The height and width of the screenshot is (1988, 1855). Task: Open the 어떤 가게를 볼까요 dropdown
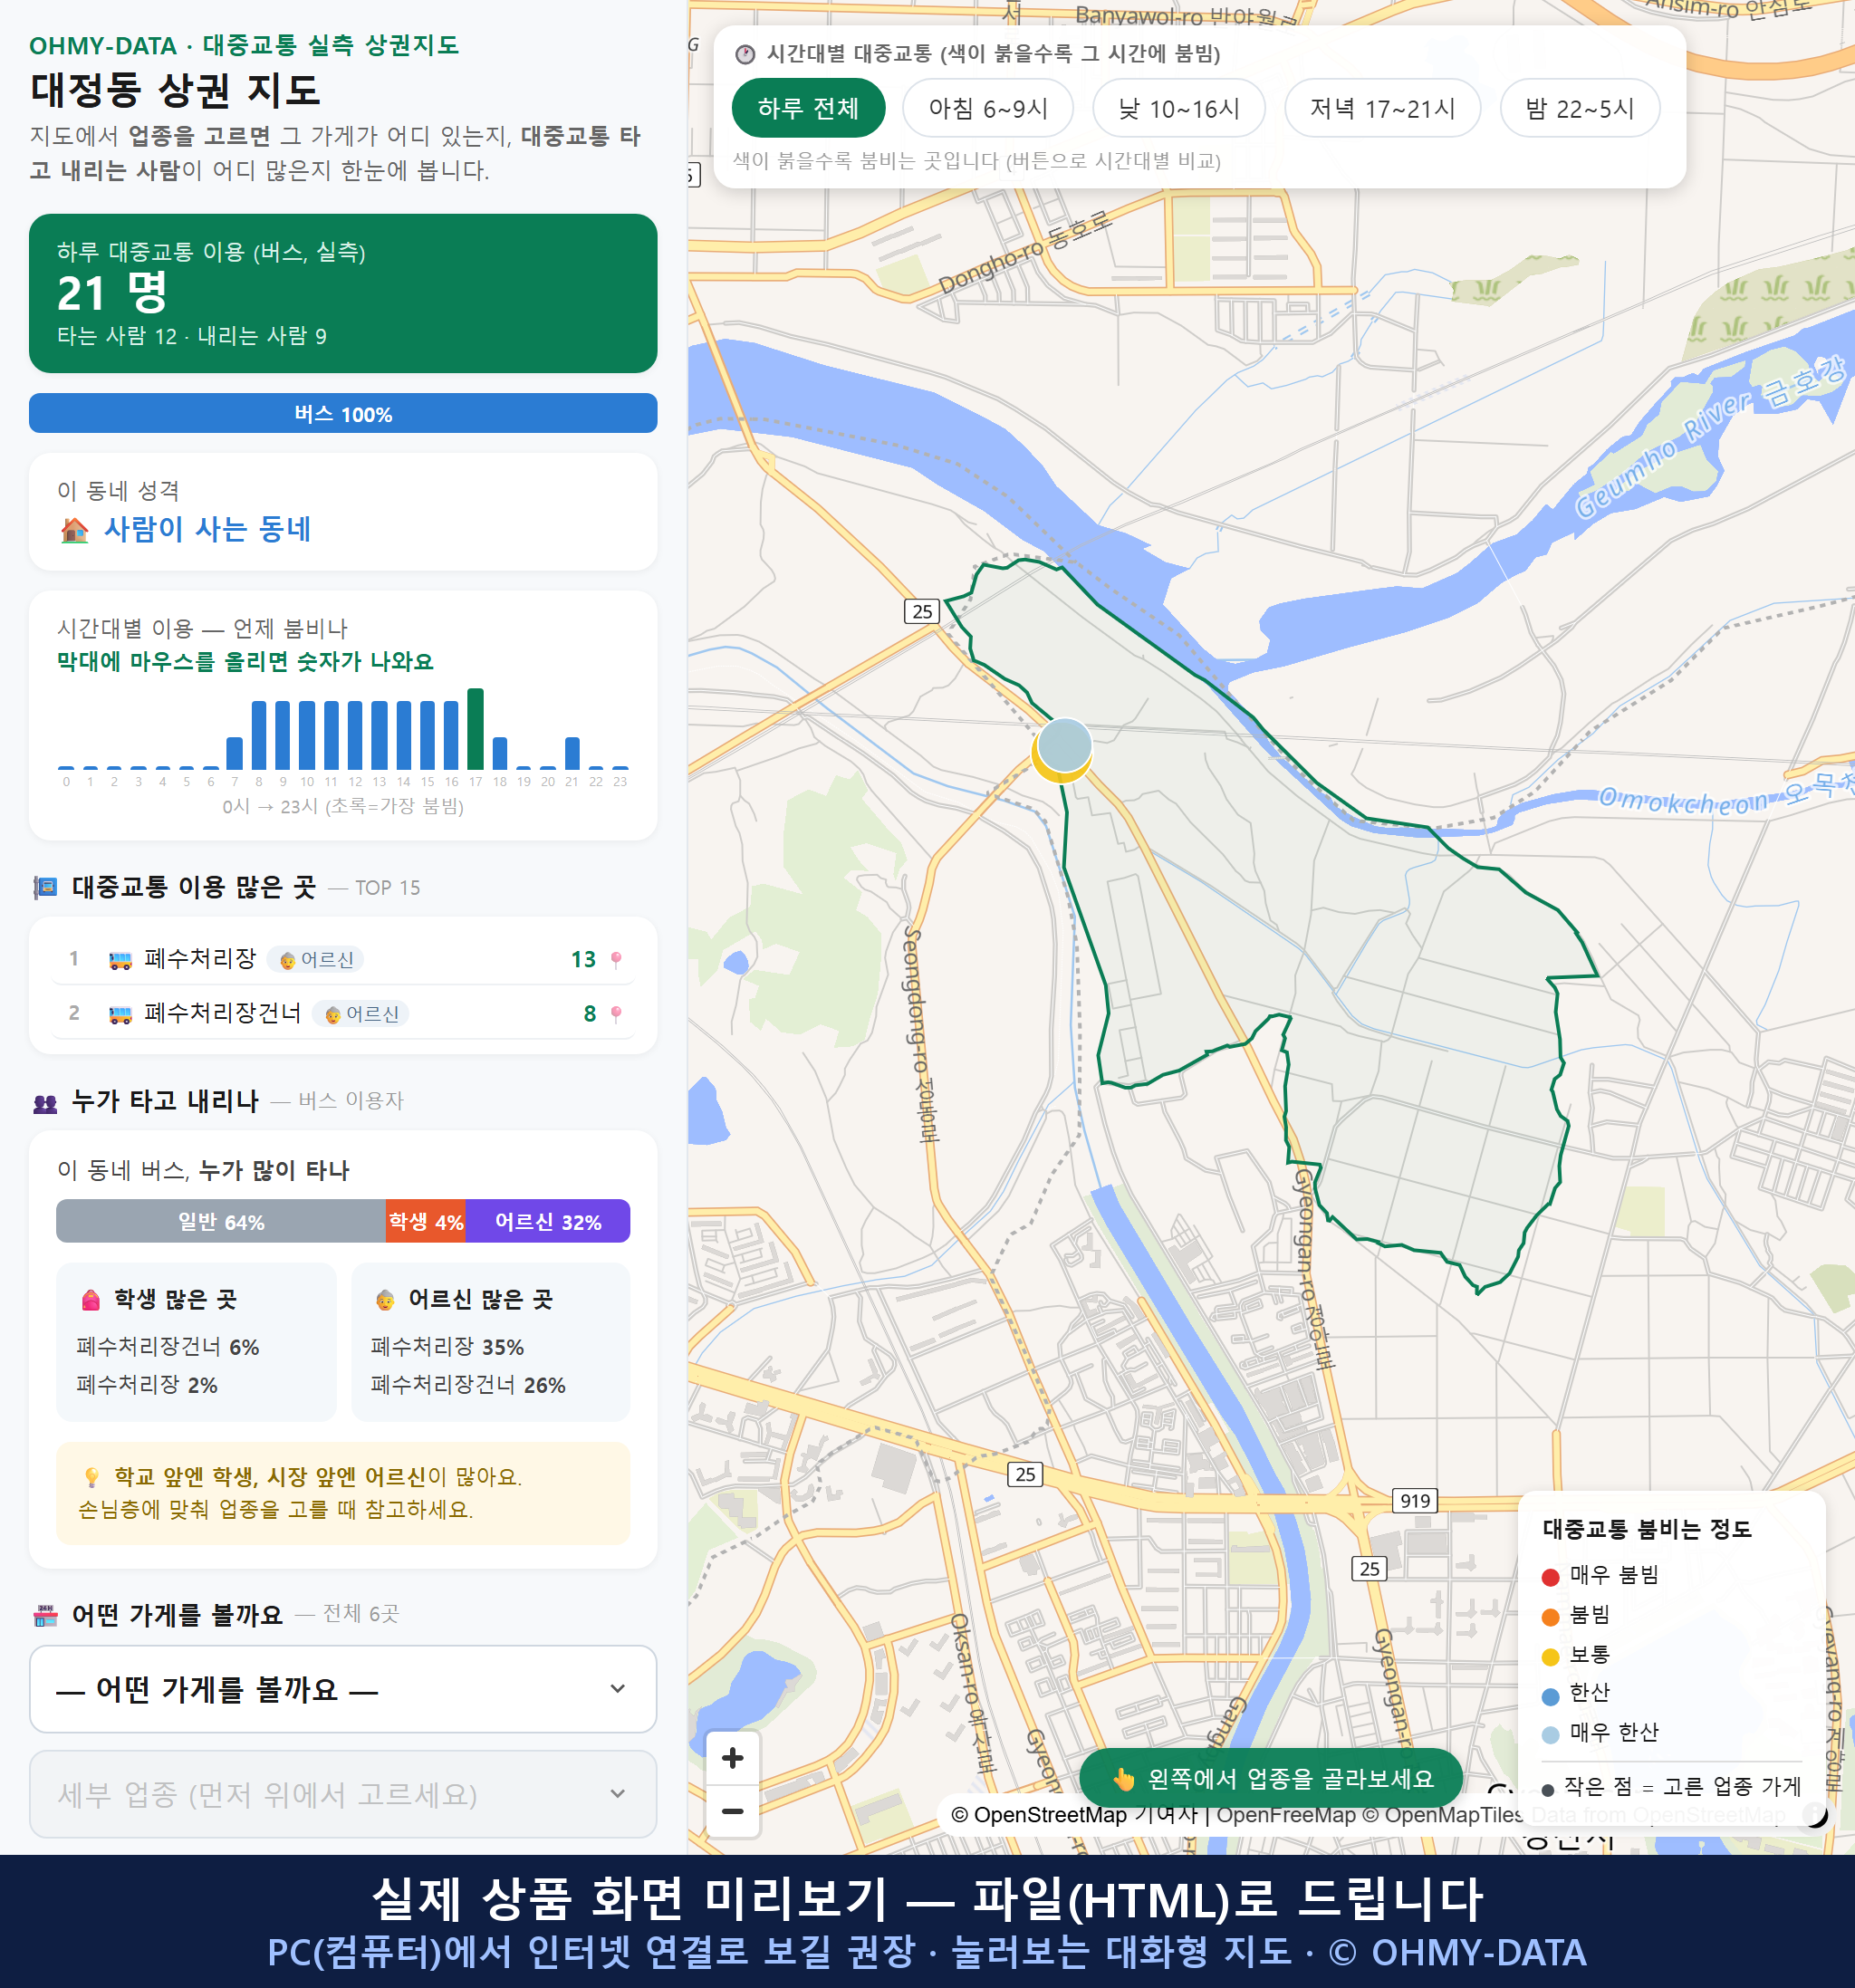coord(343,1689)
